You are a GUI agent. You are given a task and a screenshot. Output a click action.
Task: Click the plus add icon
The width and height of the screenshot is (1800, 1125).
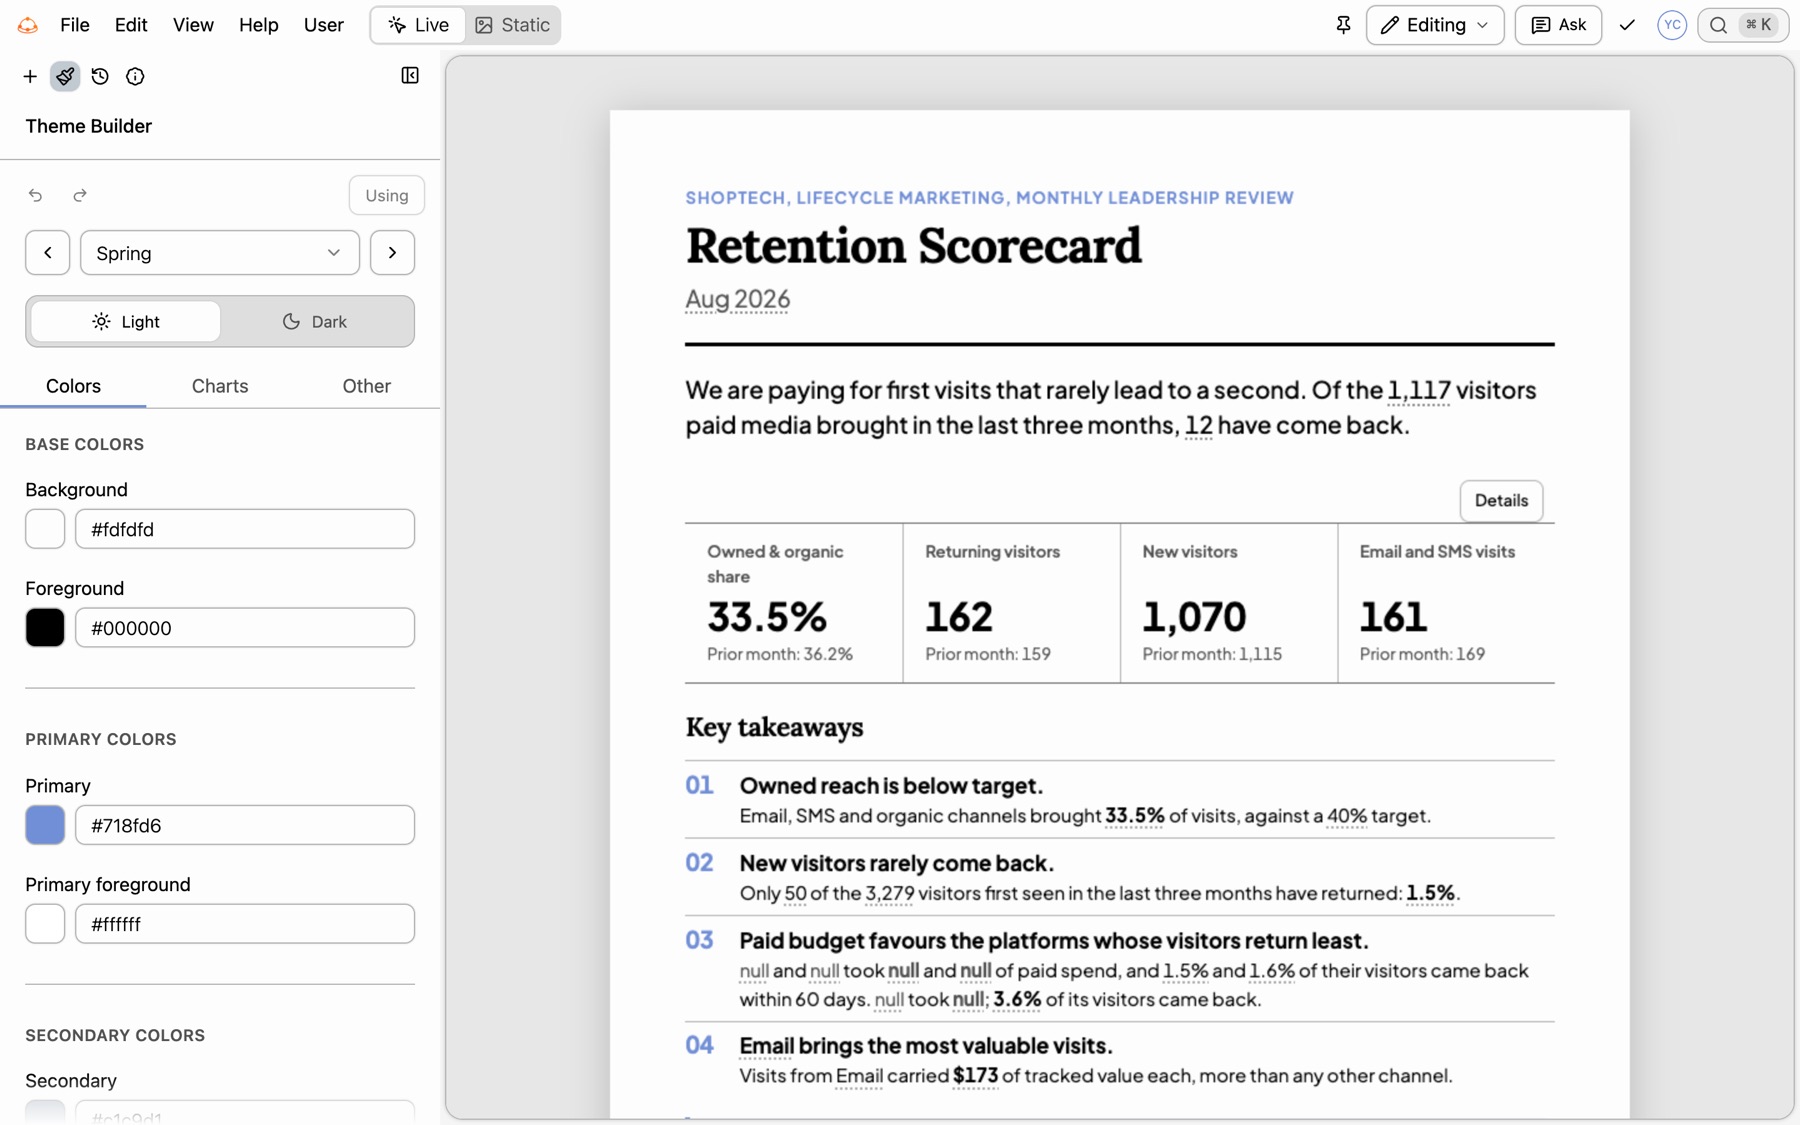tap(30, 76)
